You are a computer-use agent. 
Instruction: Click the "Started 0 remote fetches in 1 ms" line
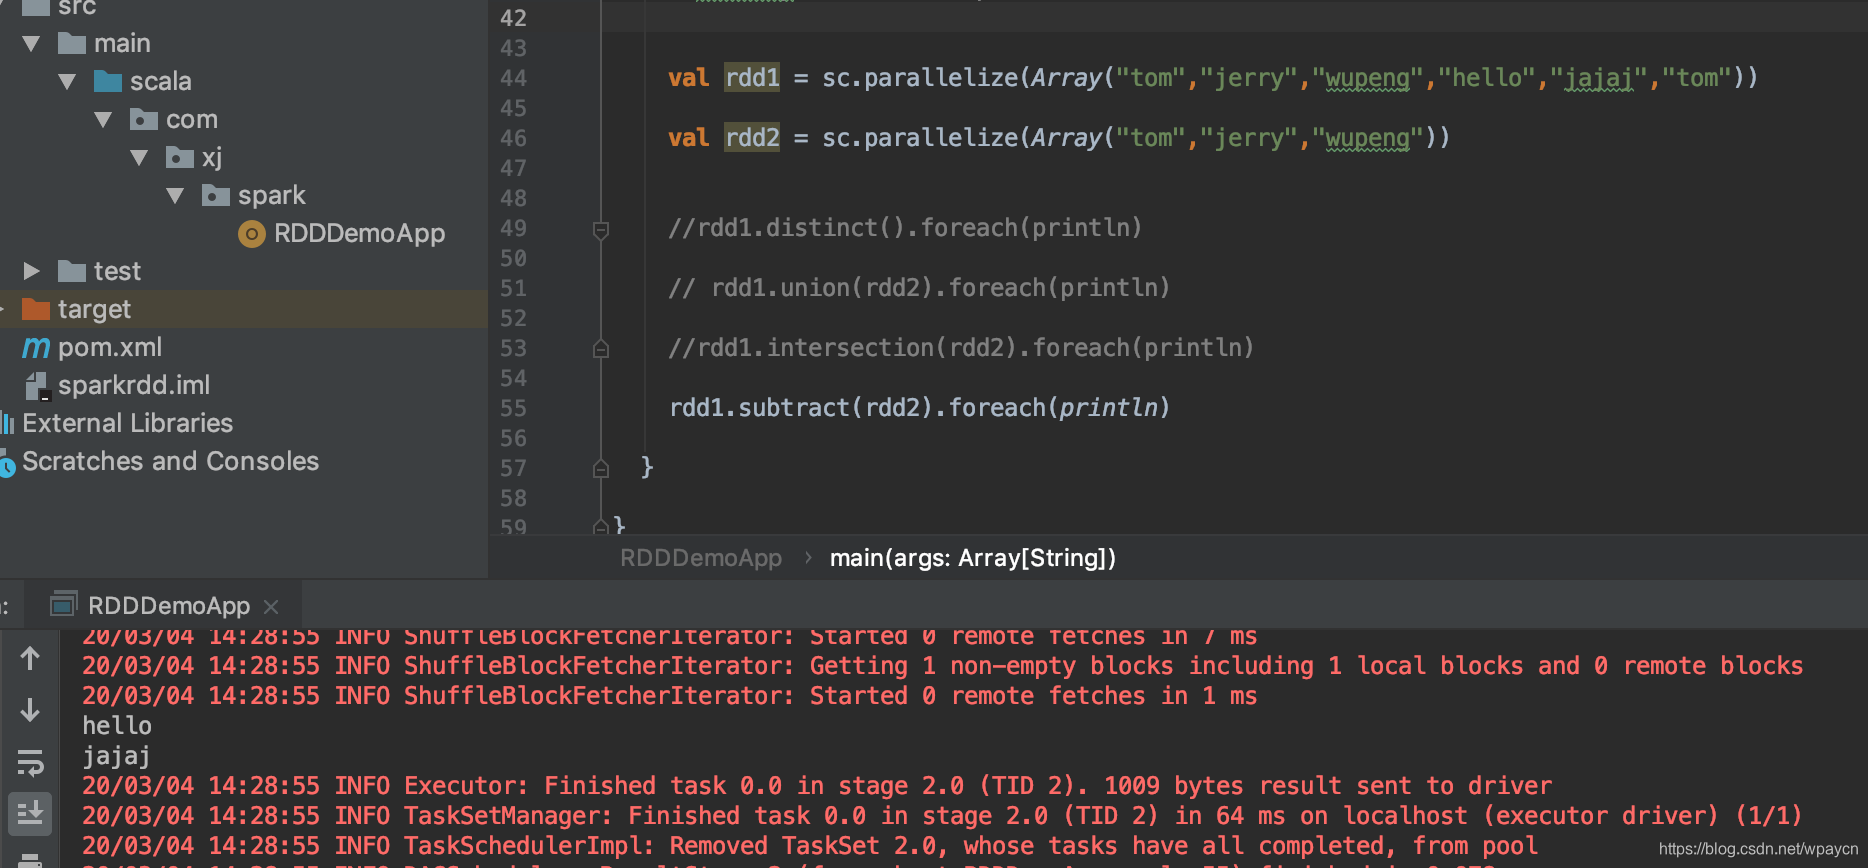(670, 696)
